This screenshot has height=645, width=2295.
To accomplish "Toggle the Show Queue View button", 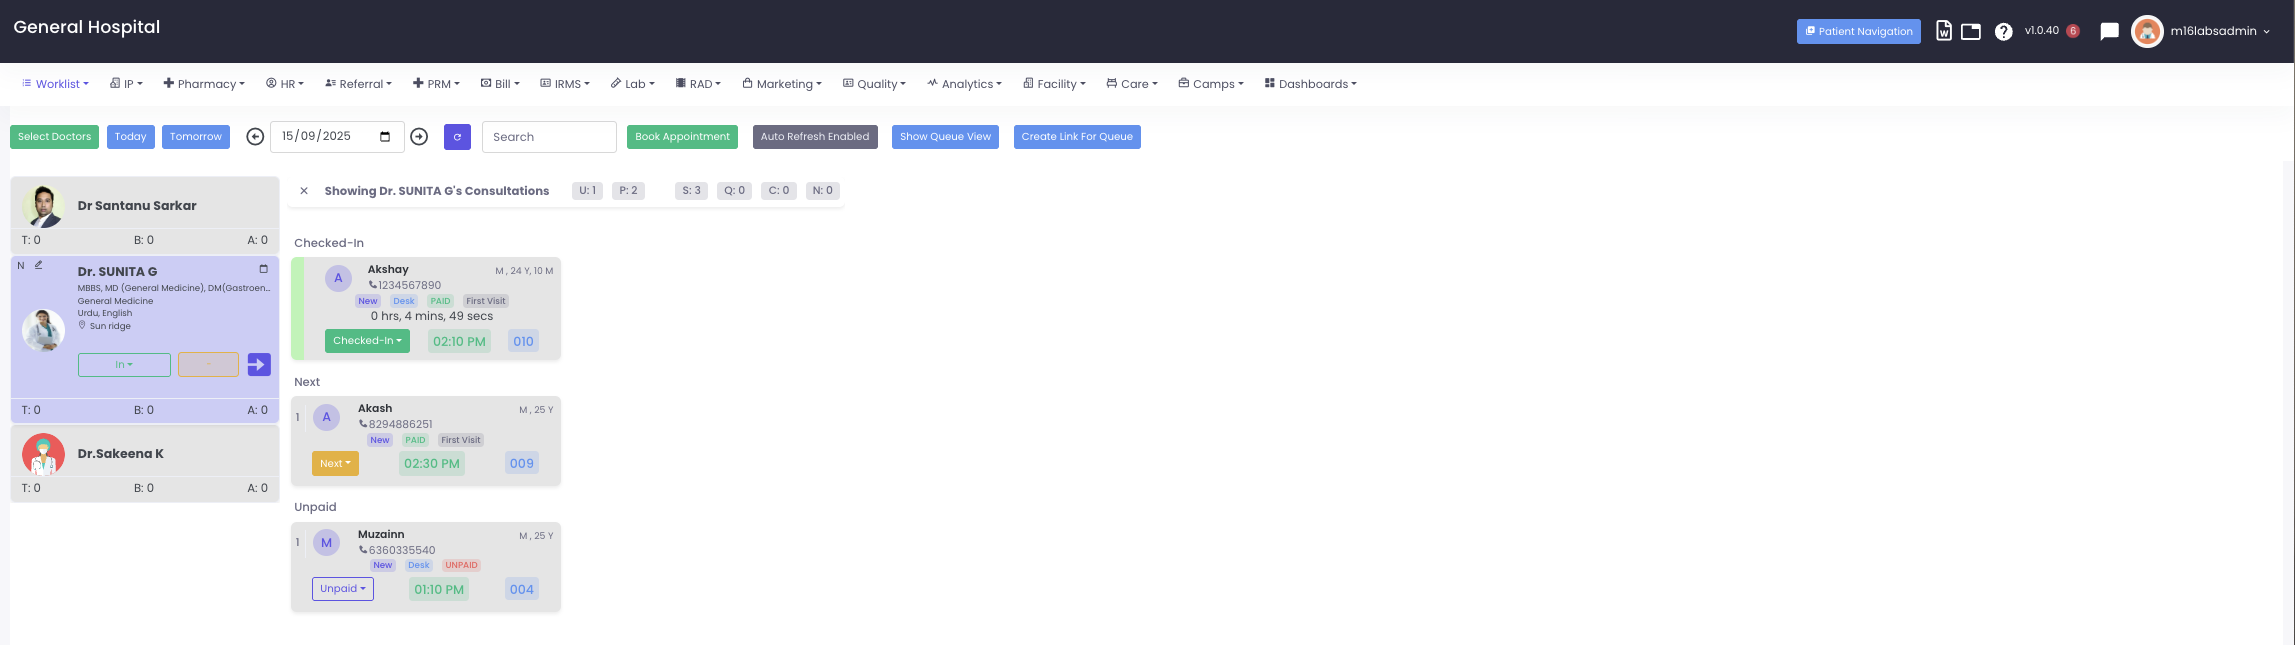I will [945, 137].
